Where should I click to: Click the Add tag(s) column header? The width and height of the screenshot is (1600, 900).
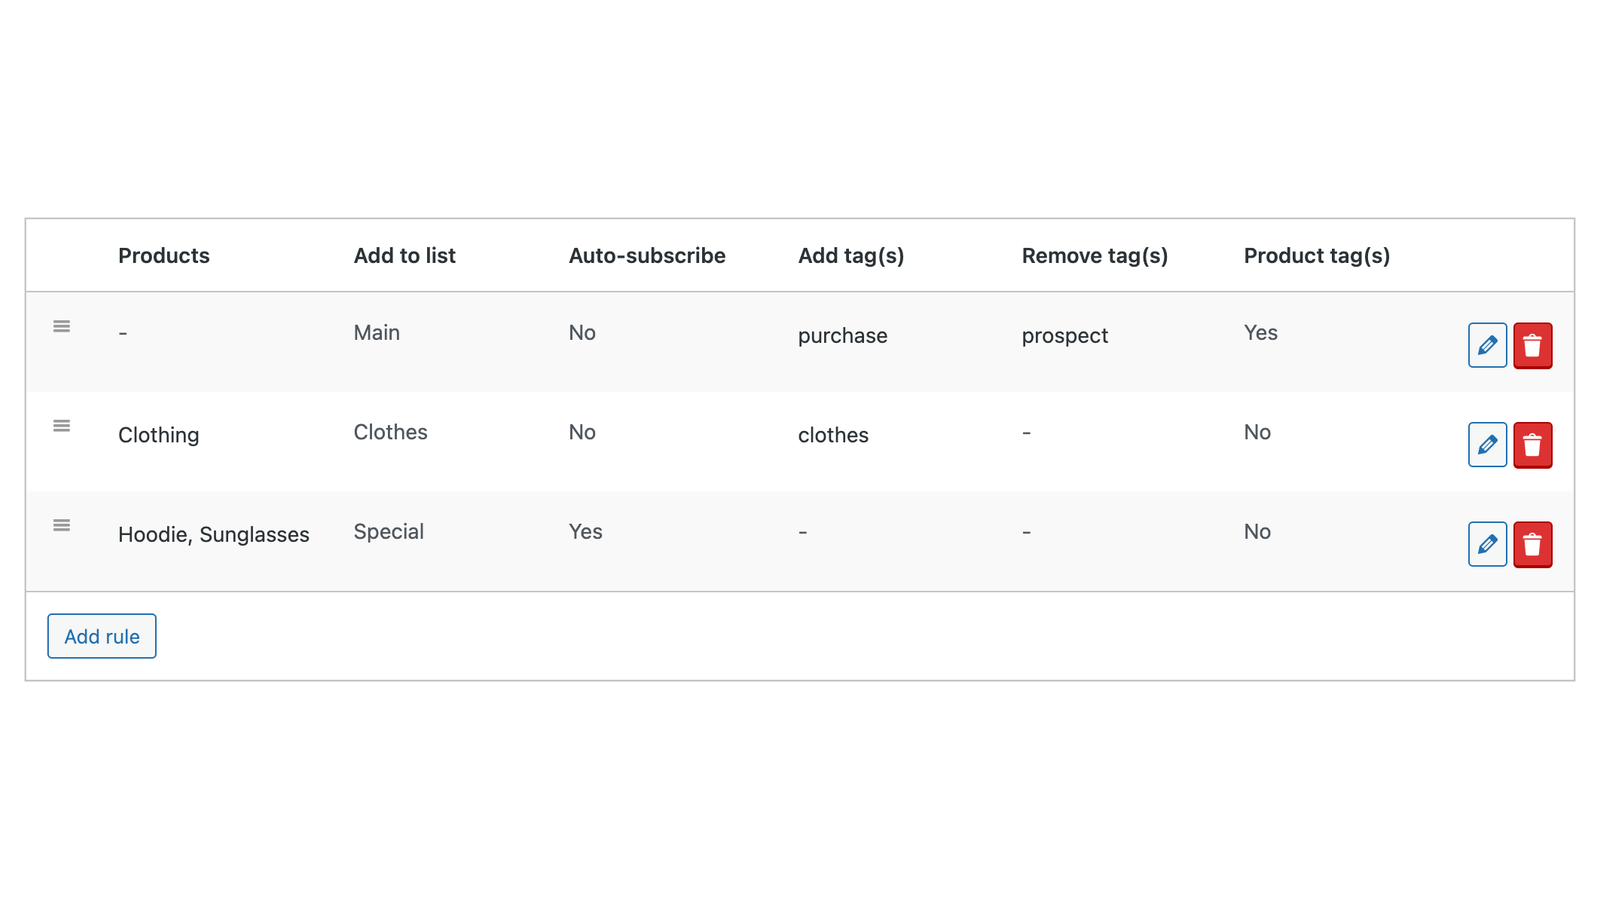coord(851,256)
